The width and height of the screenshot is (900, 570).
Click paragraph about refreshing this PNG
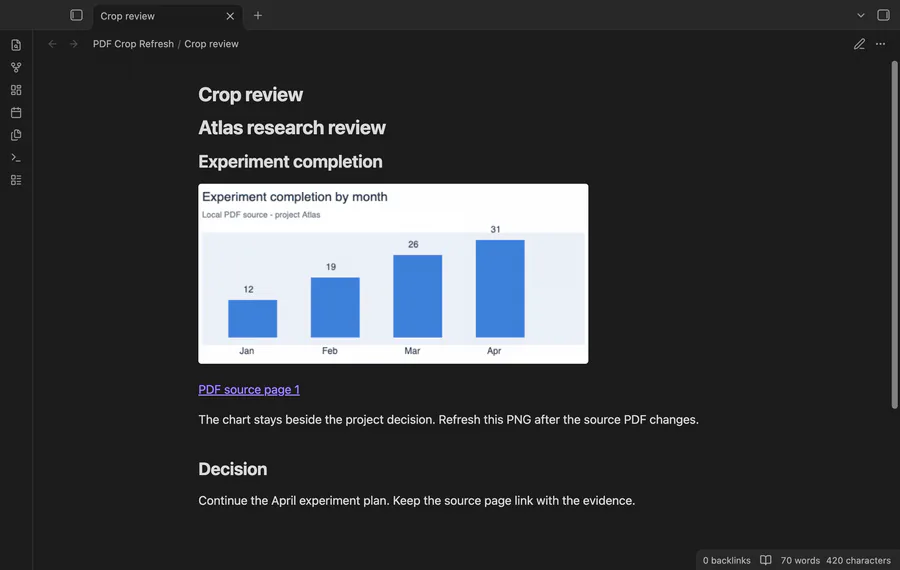pos(448,420)
